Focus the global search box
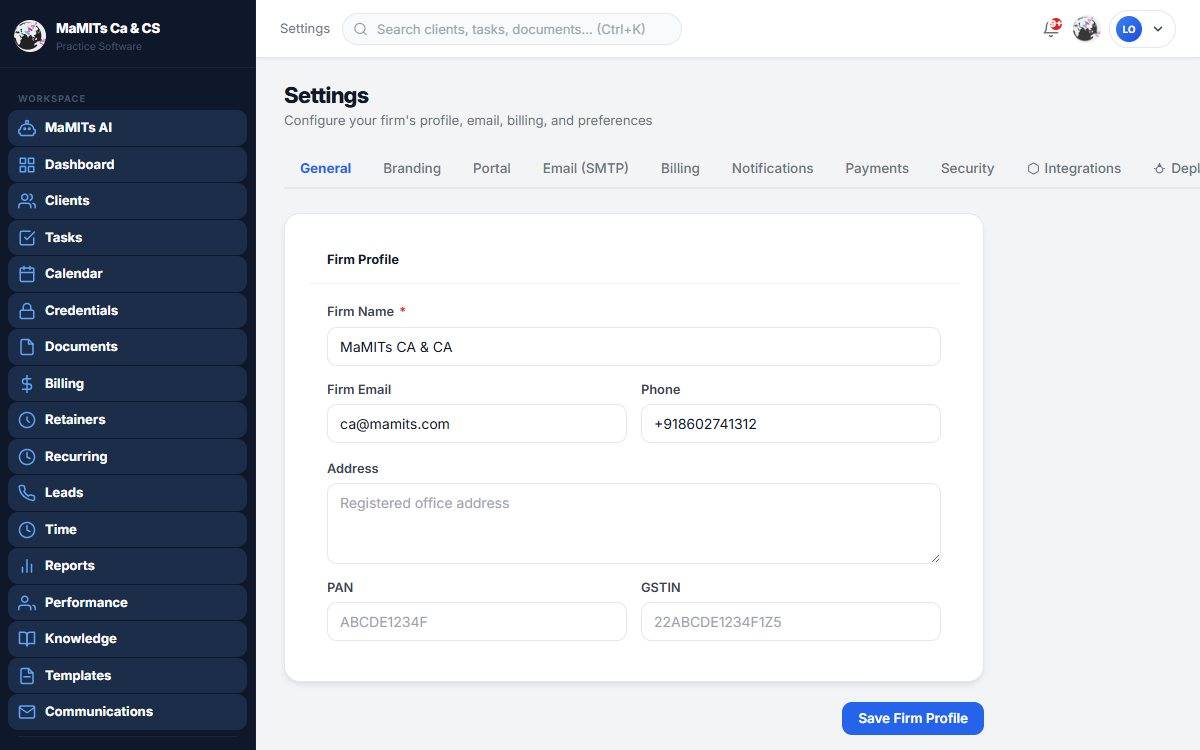The height and width of the screenshot is (750, 1200). coord(512,29)
